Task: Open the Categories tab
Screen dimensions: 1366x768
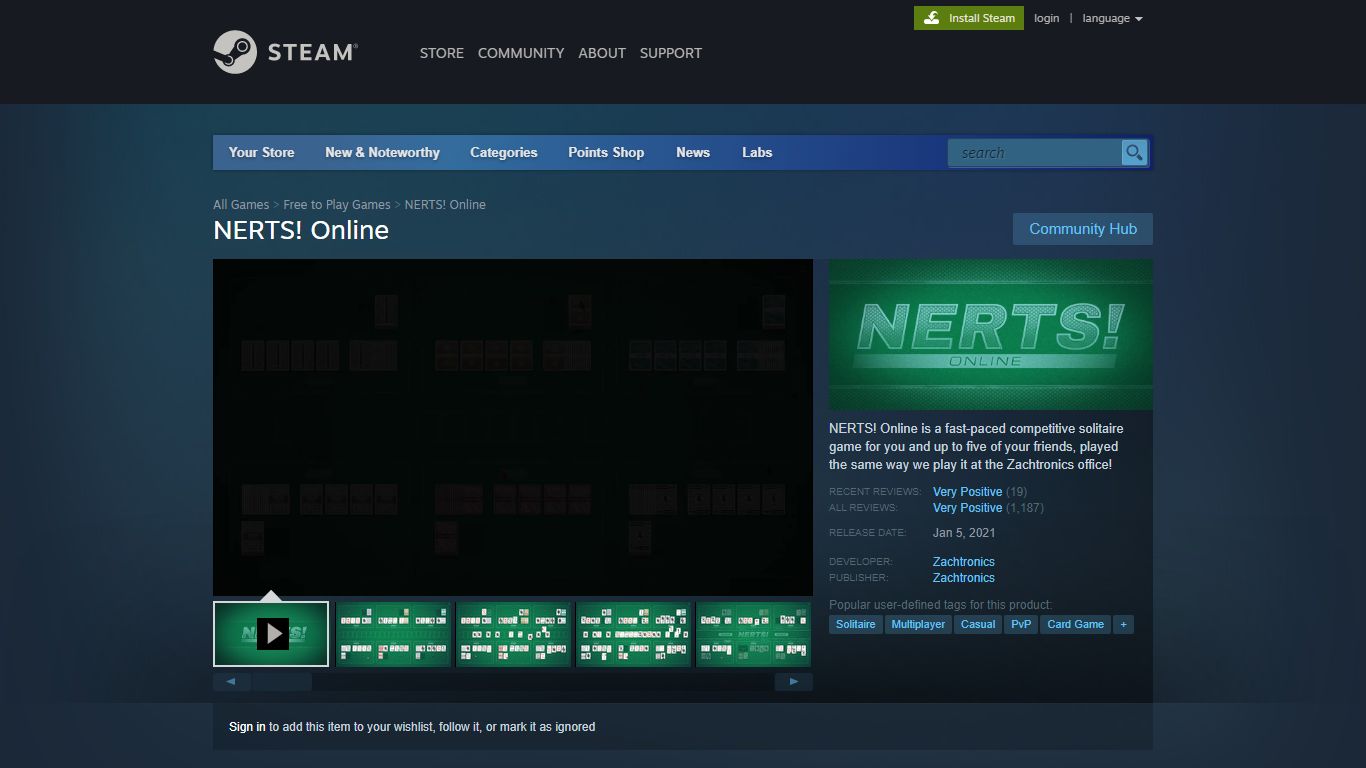Action: click(504, 152)
